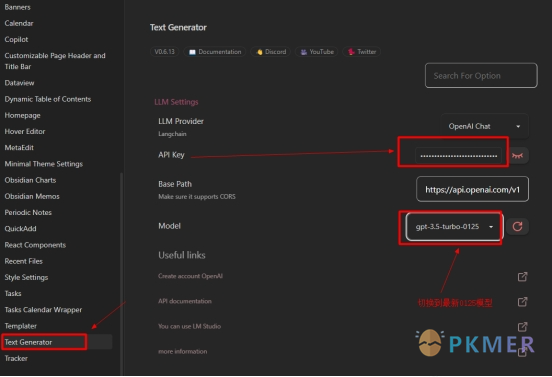Open the Documentation link badge
Screen dimensions: 552x377
pyautogui.click(x=215, y=52)
